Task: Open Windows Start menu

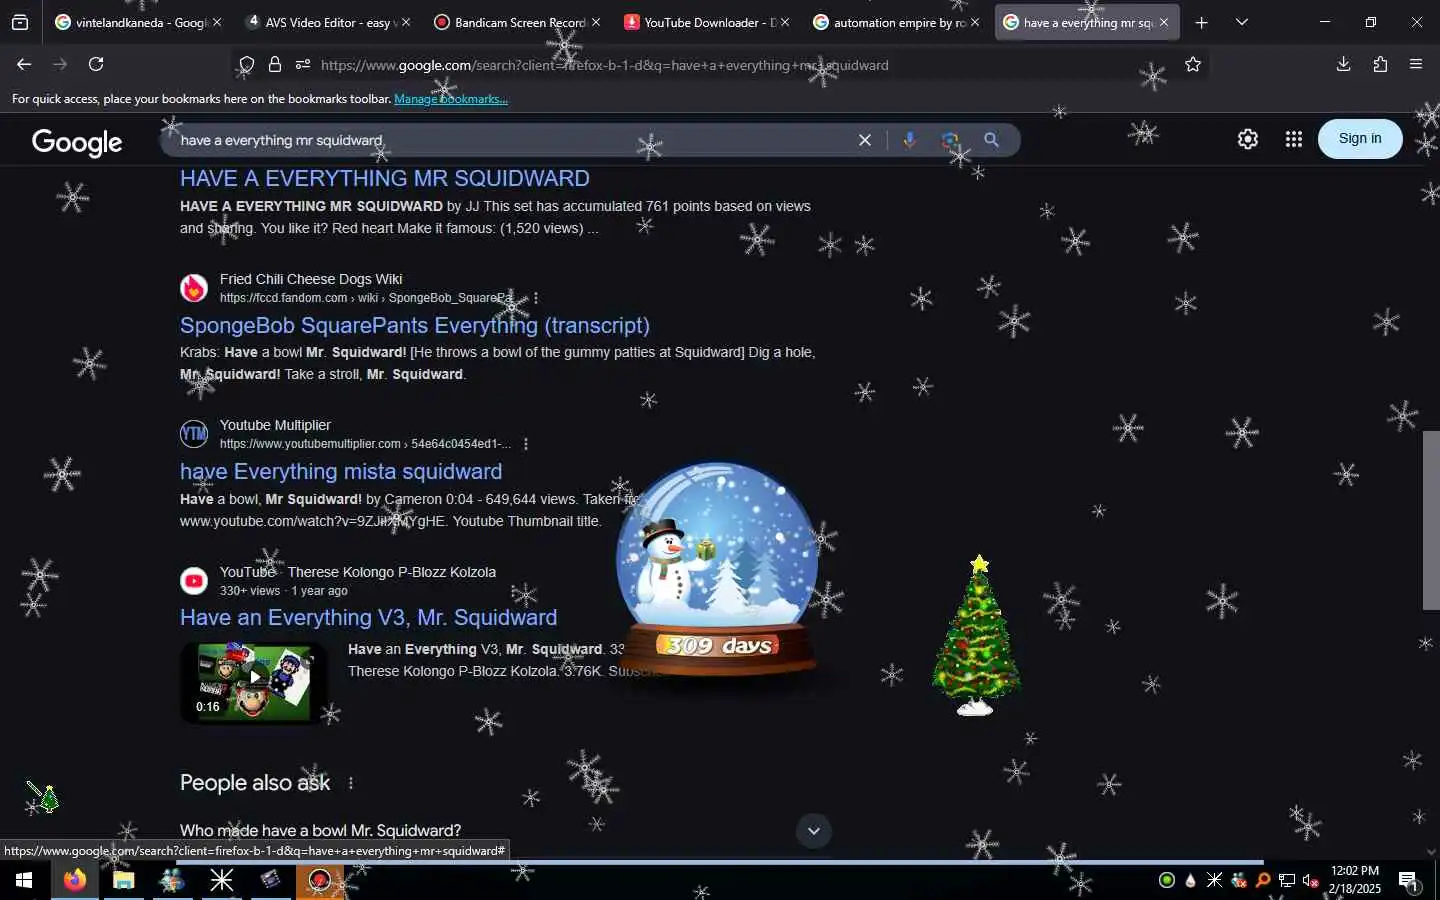Action: tap(24, 880)
